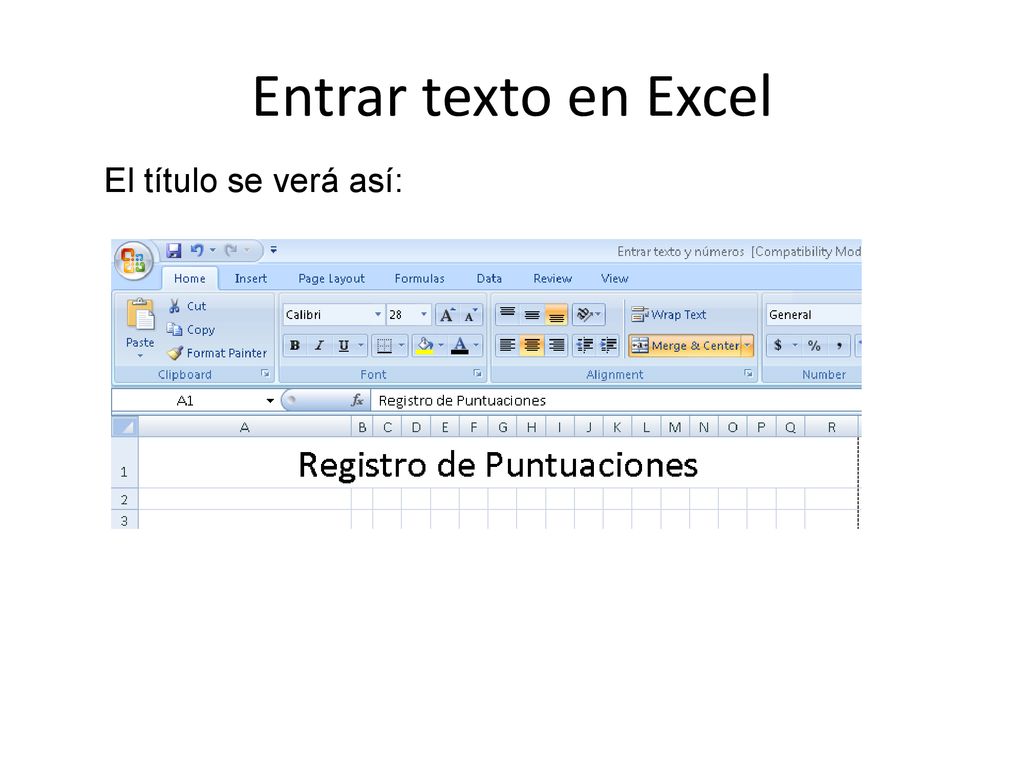
Task: Decrease font size with Shrink Font
Action: [471, 315]
